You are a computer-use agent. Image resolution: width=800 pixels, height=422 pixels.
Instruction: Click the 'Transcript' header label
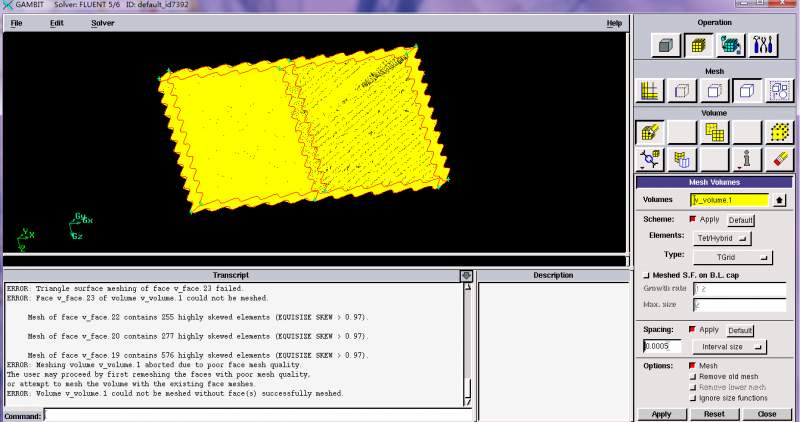(231, 276)
